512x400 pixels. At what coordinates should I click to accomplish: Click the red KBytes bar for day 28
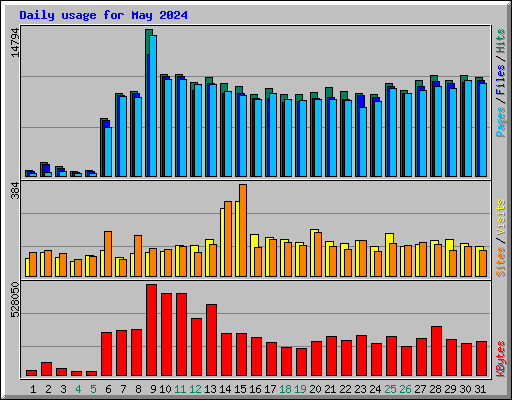click(x=436, y=351)
